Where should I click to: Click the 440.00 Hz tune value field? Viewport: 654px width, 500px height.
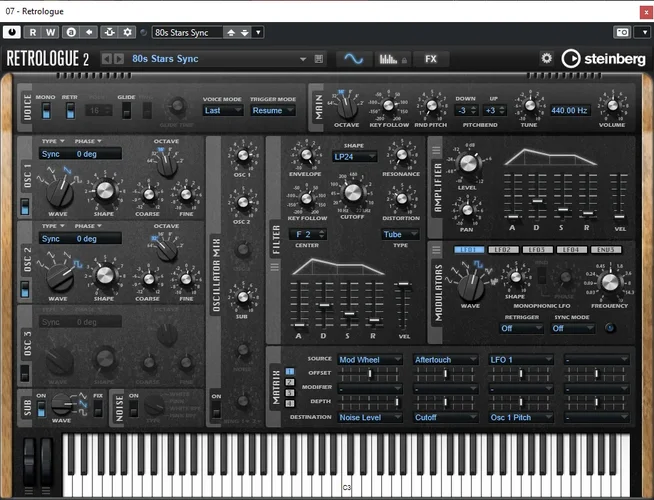click(x=570, y=110)
